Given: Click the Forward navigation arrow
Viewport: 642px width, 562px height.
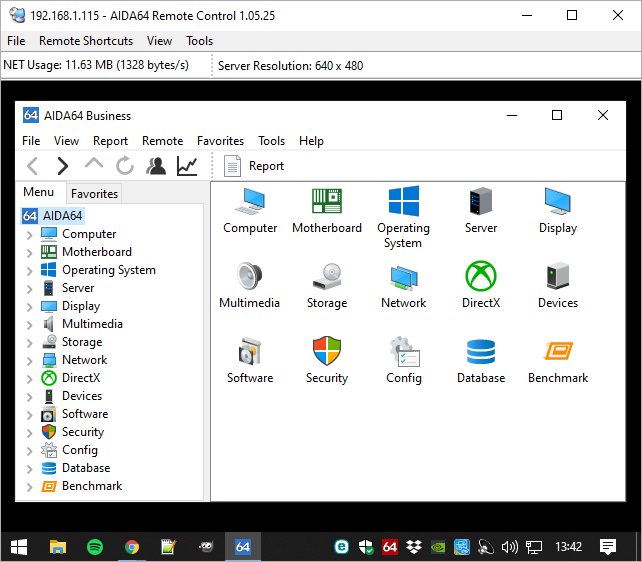Looking at the screenshot, I should [63, 166].
